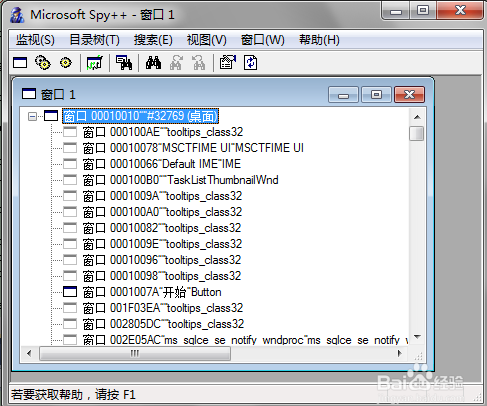Open the 窗口(W) menu
The height and width of the screenshot is (406, 487).
pos(263,40)
